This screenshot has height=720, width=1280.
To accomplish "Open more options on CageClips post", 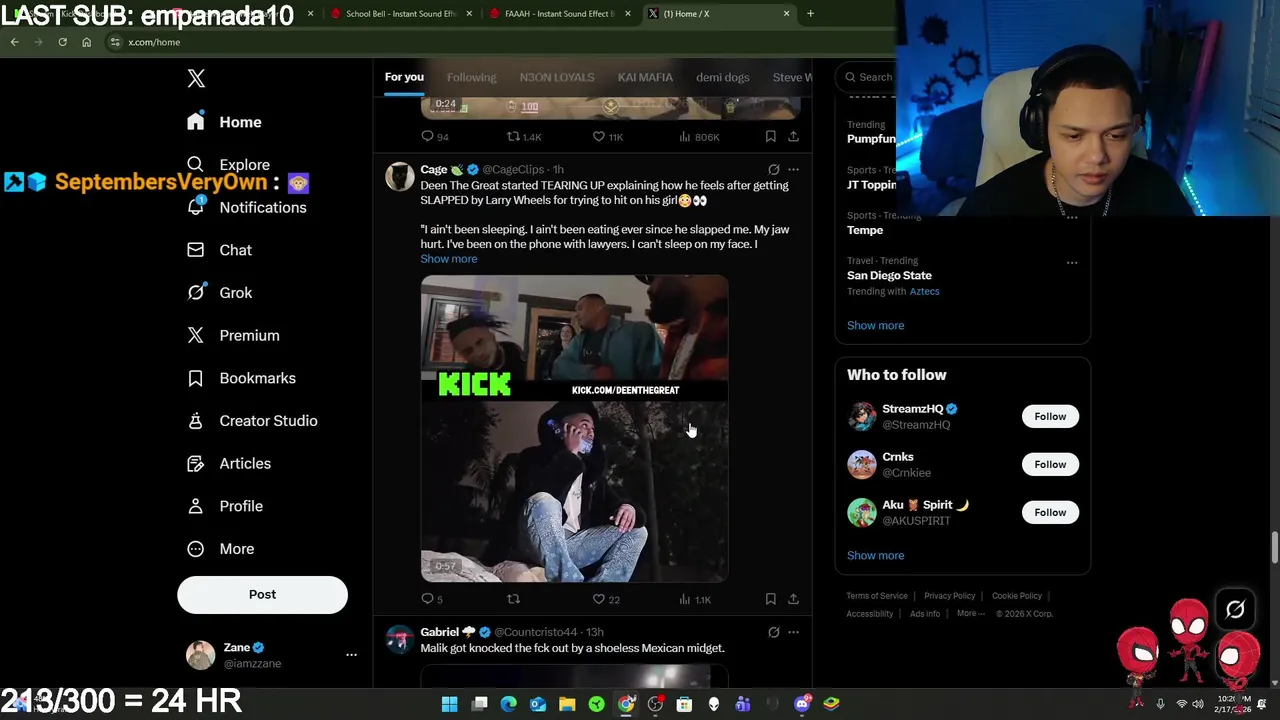I will (x=793, y=170).
